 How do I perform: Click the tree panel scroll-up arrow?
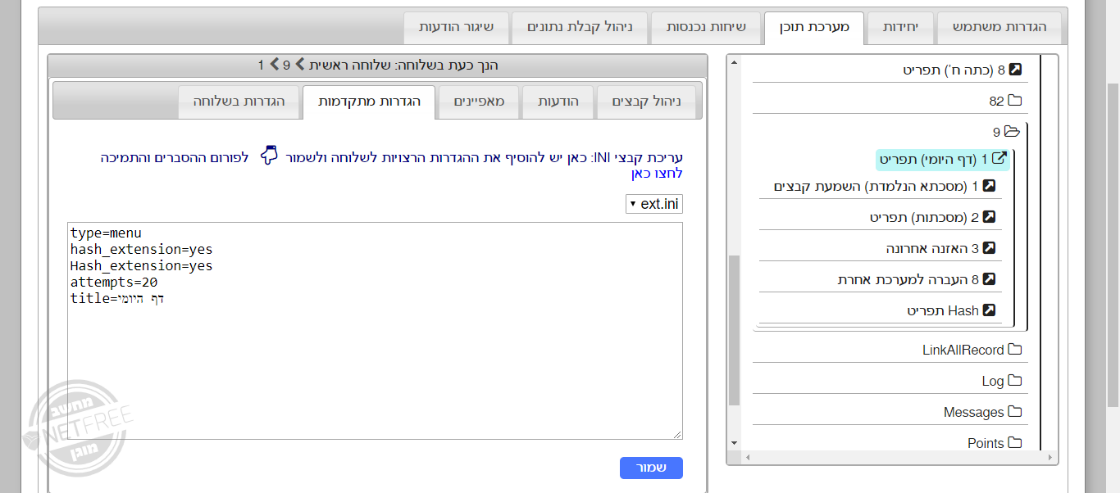tap(734, 62)
